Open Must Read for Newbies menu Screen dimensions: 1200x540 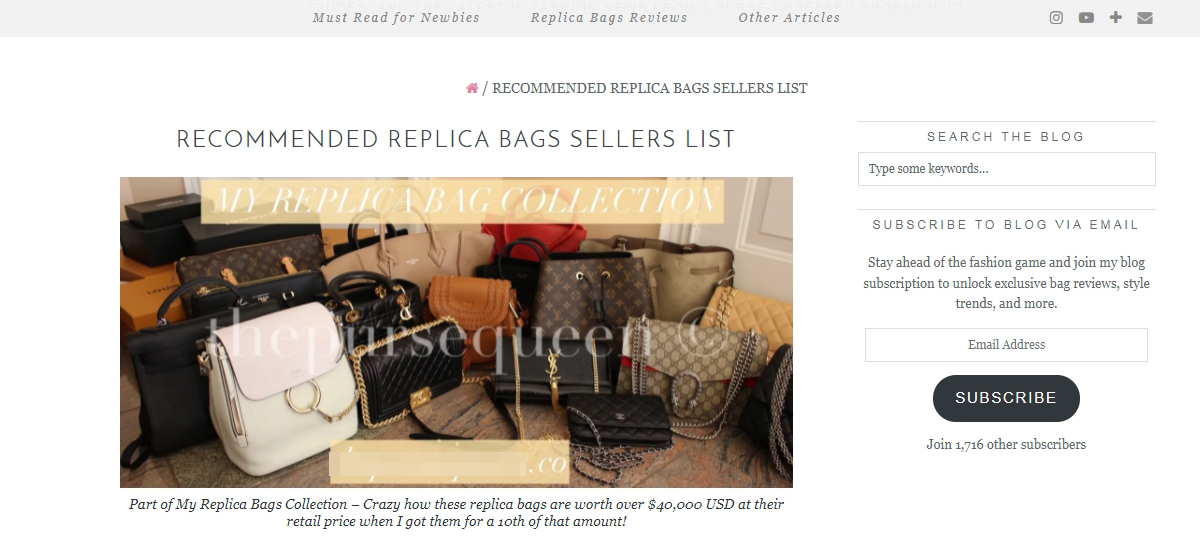pyautogui.click(x=396, y=17)
